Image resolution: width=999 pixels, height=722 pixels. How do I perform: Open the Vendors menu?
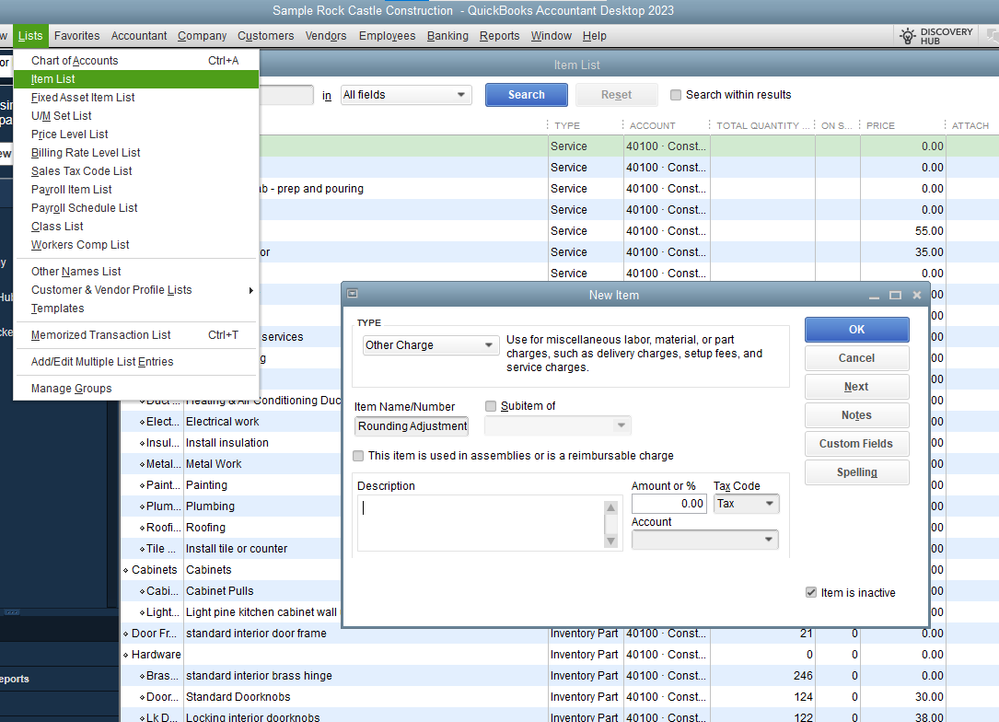(326, 36)
